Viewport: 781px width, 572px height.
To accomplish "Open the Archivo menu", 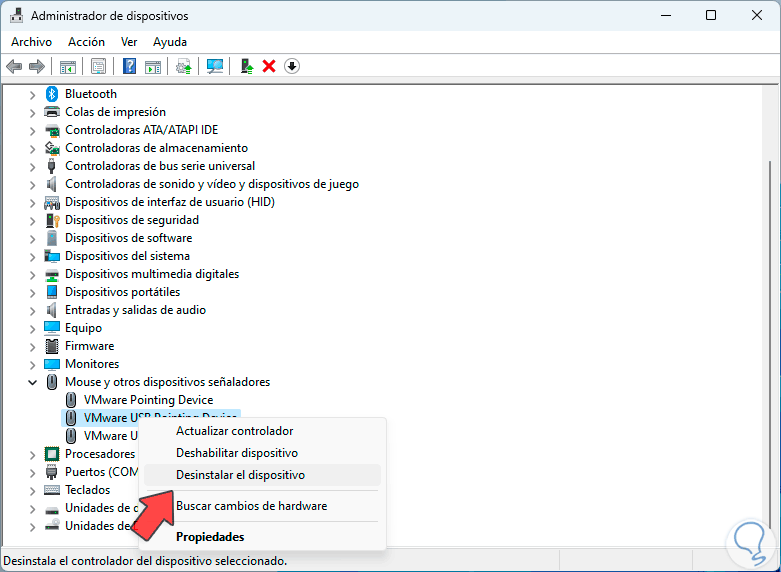I will (x=31, y=42).
